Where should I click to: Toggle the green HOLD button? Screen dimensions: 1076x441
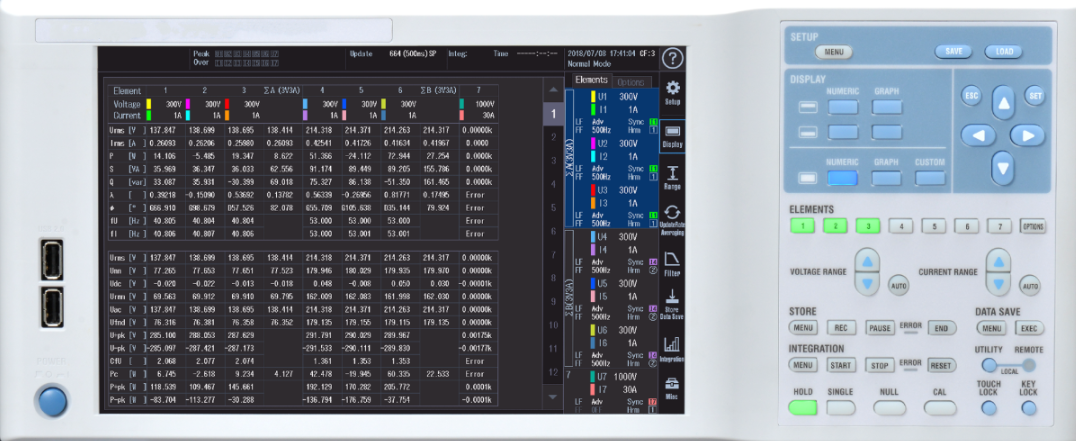[x=803, y=407]
